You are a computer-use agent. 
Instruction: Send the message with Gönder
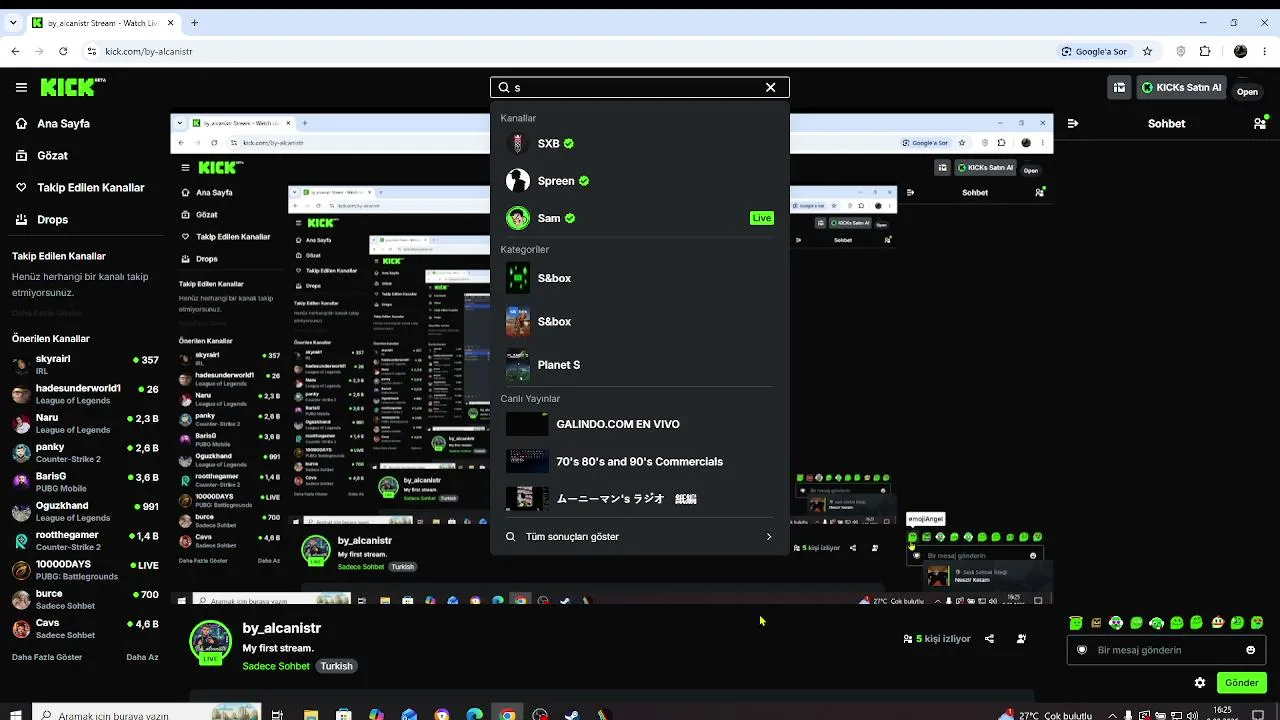click(1242, 683)
